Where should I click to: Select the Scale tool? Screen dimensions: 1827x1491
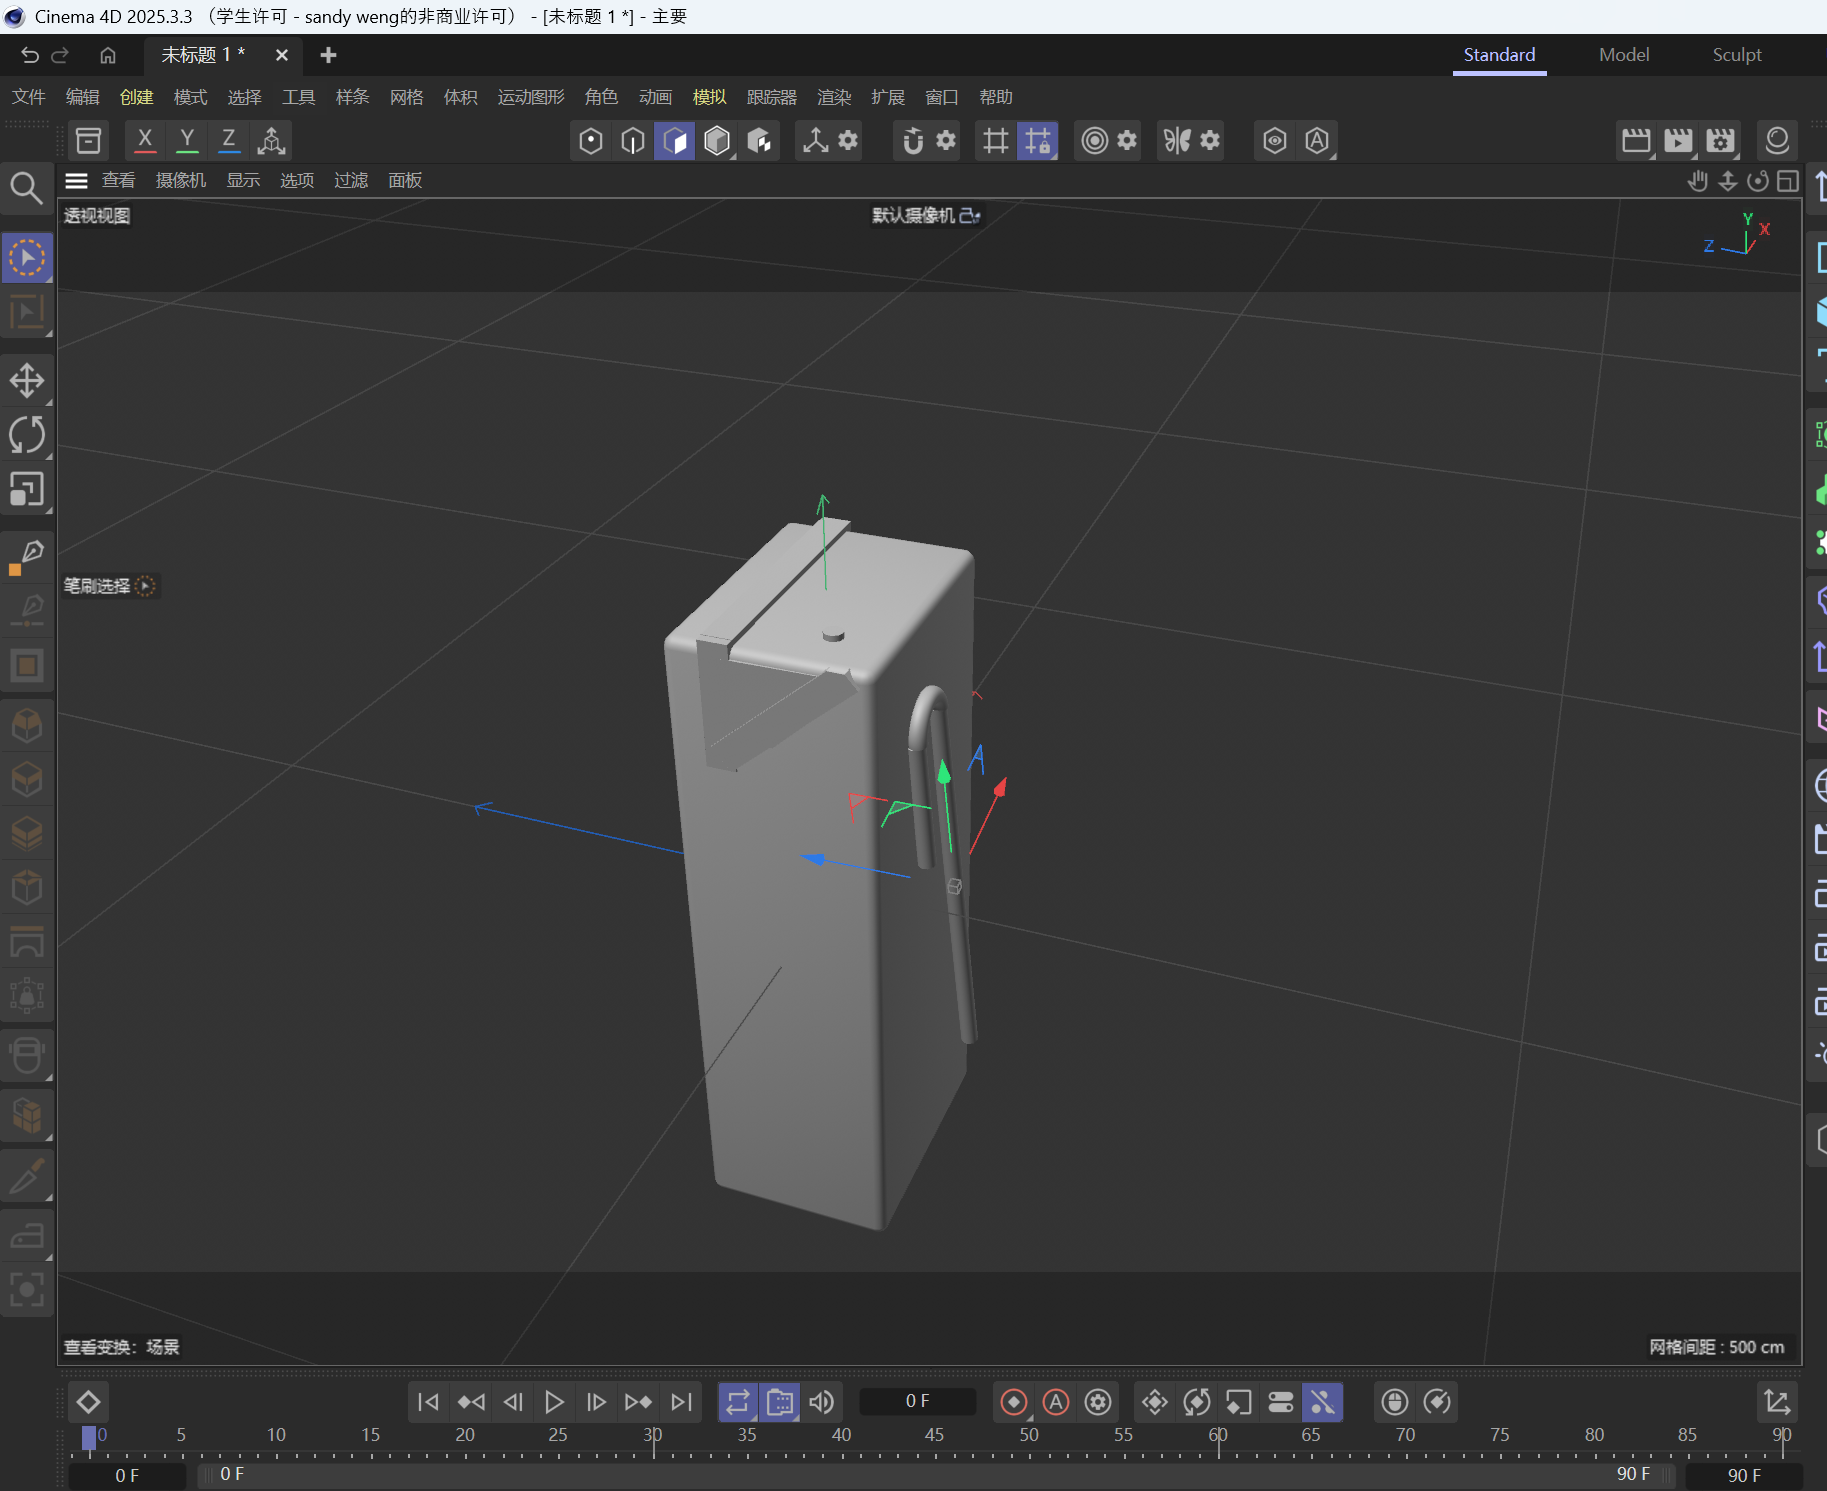pyautogui.click(x=27, y=490)
